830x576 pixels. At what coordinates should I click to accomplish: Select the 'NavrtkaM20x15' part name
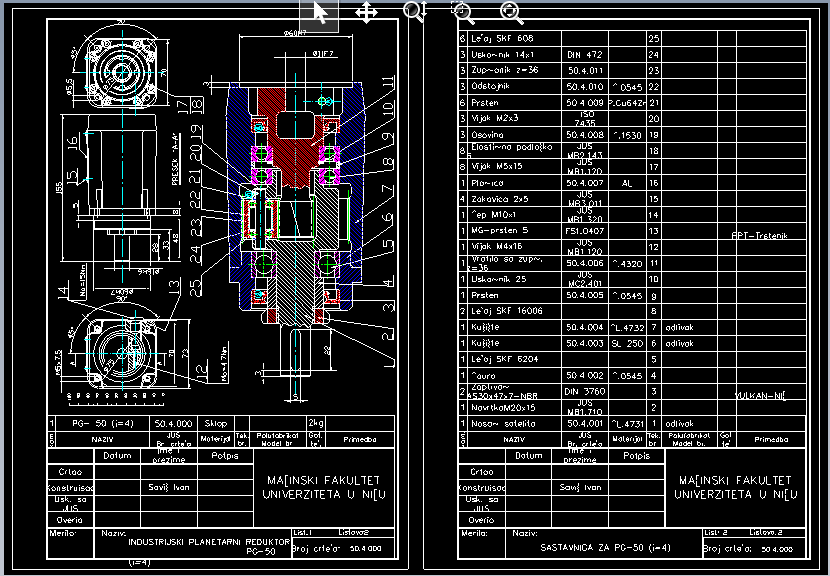503,408
